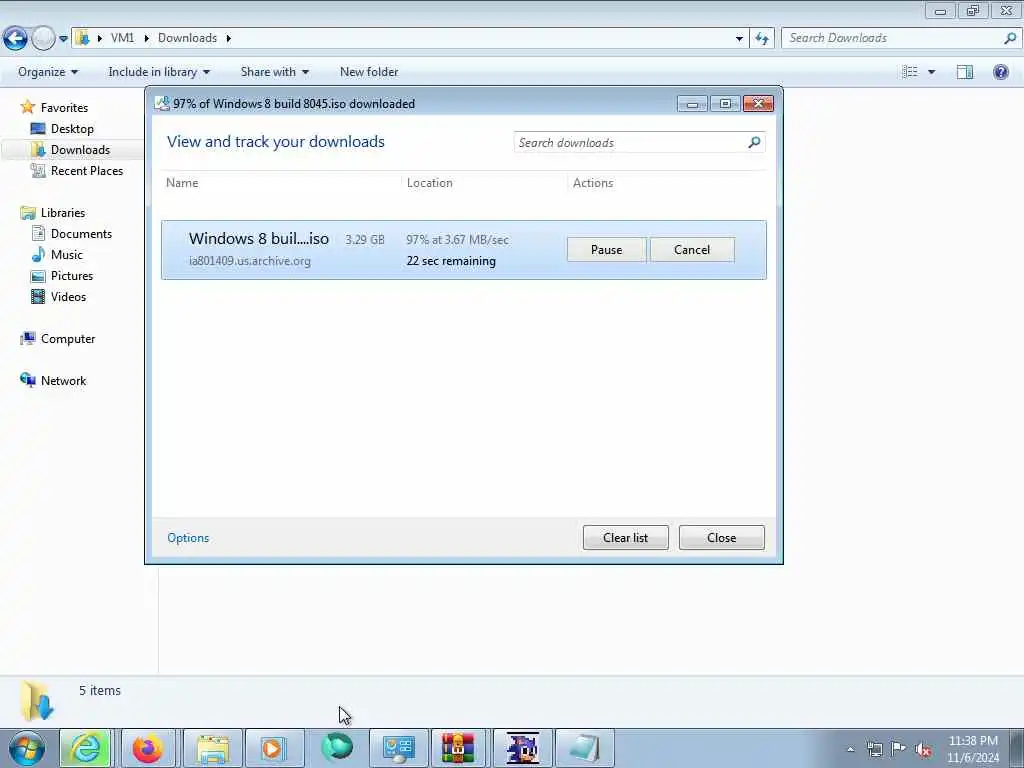
Task: Click VM1 in the address breadcrumb
Action: coord(122,38)
